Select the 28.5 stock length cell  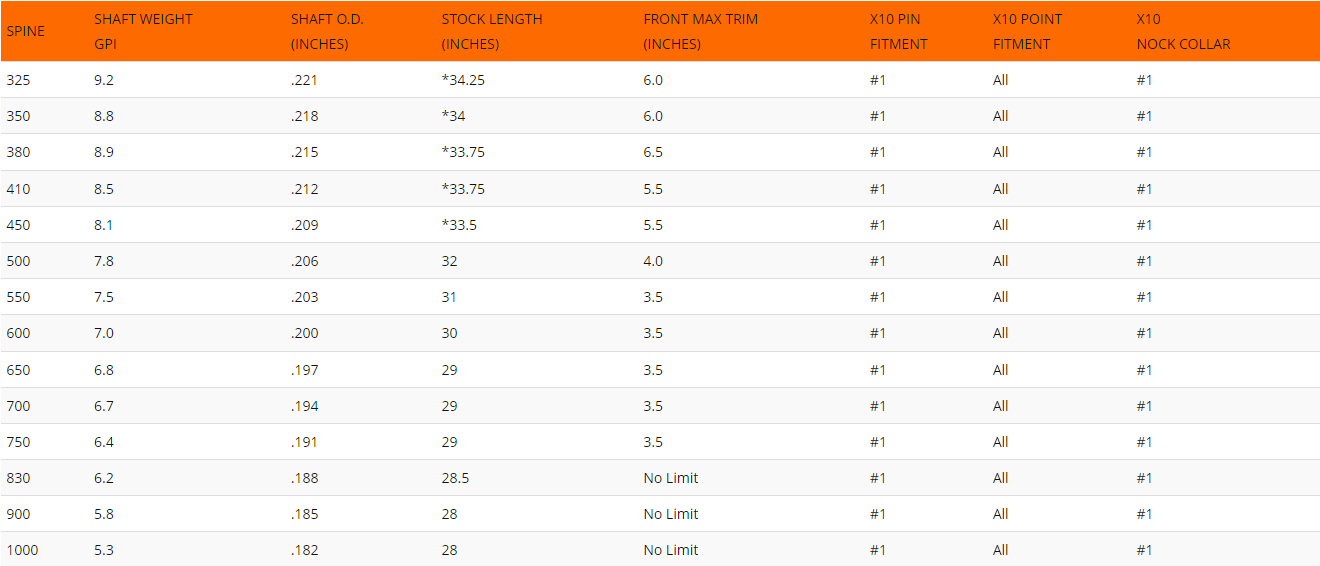pos(455,478)
